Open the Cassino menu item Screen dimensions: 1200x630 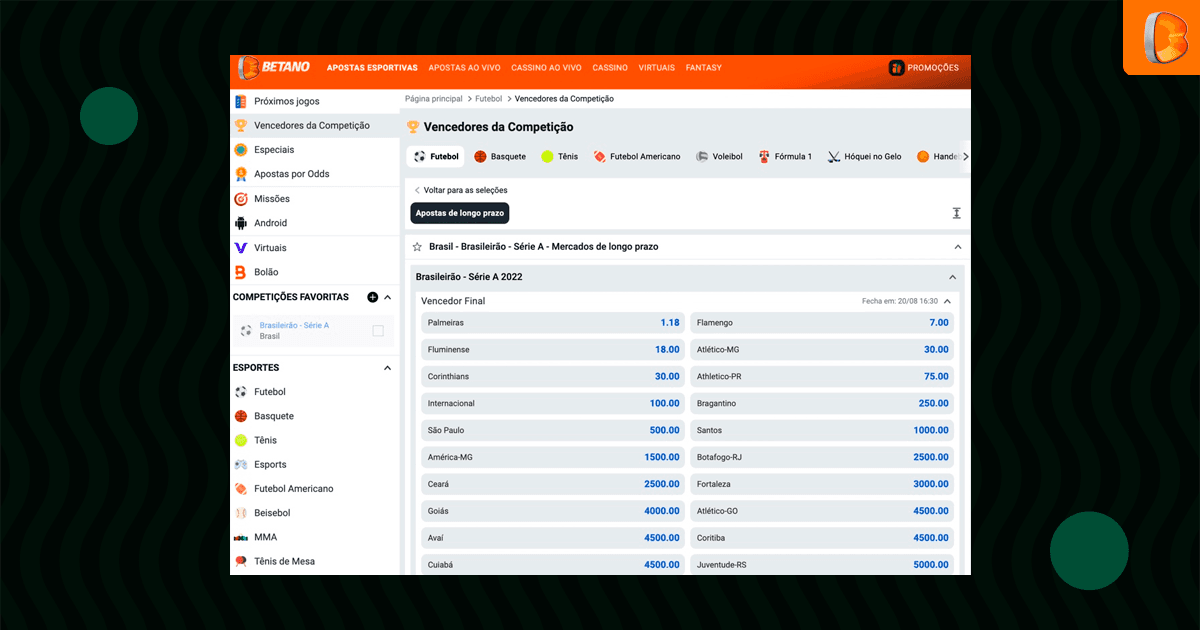click(x=610, y=68)
